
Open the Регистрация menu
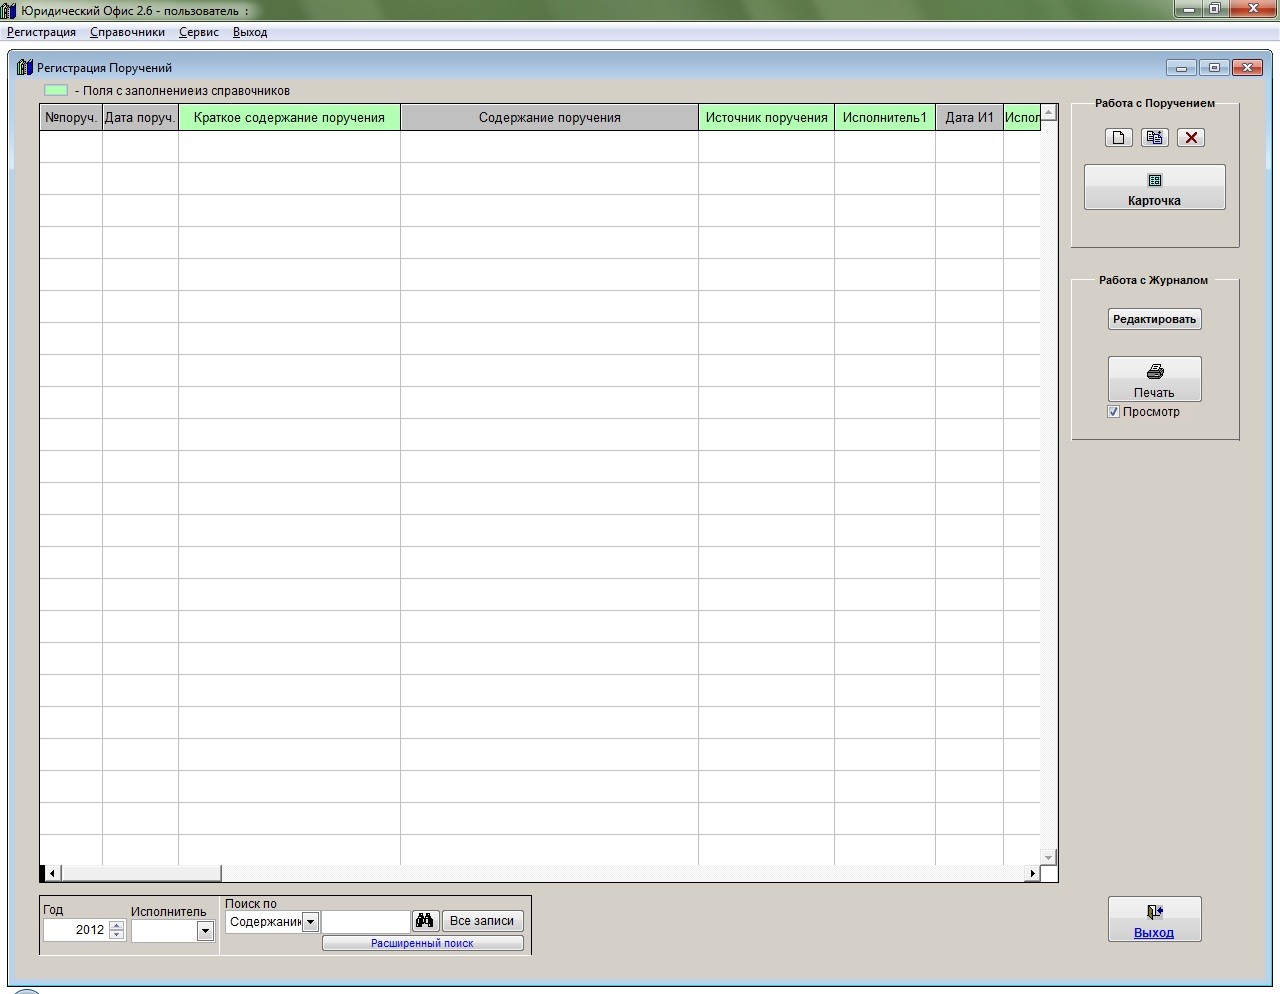click(41, 32)
